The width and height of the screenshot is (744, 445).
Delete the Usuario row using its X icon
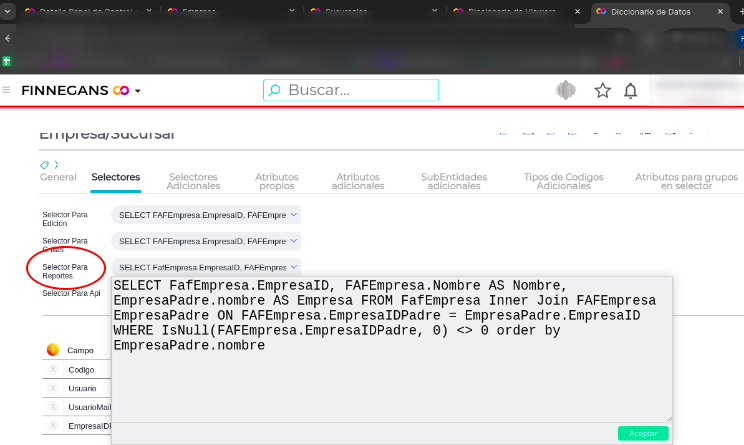click(53, 388)
